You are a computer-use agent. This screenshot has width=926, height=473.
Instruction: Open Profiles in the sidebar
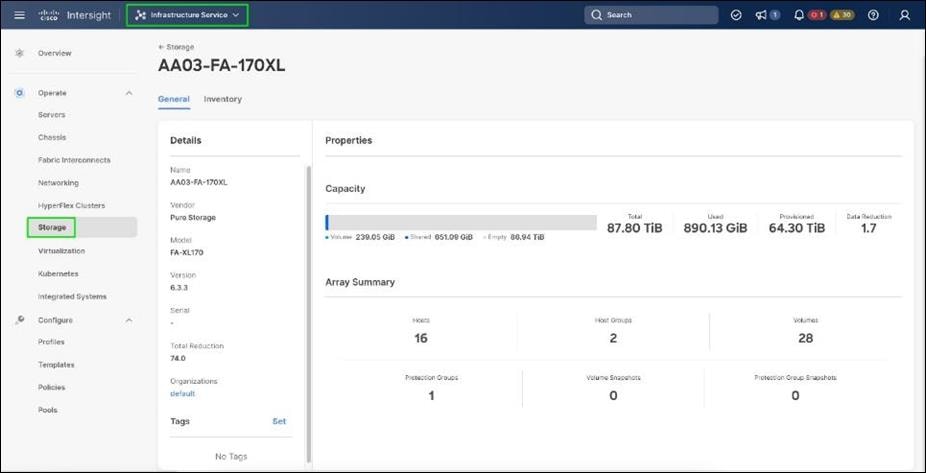pyautogui.click(x=51, y=342)
